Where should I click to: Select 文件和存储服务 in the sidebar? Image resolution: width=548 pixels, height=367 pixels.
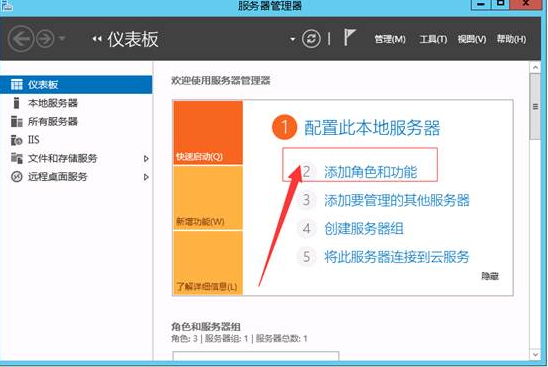tap(76, 158)
